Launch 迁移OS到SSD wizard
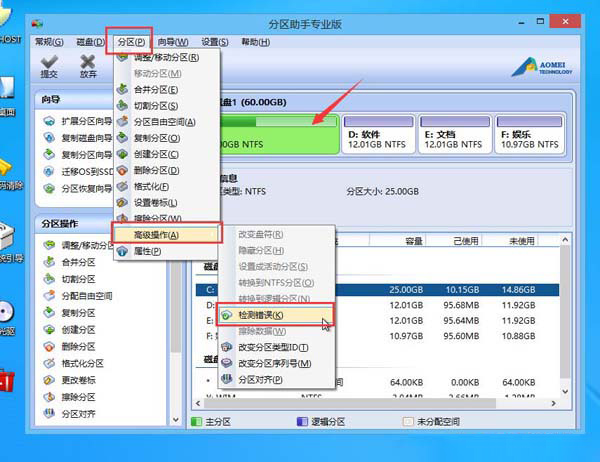This screenshot has width=600, height=462. pyautogui.click(x=77, y=171)
